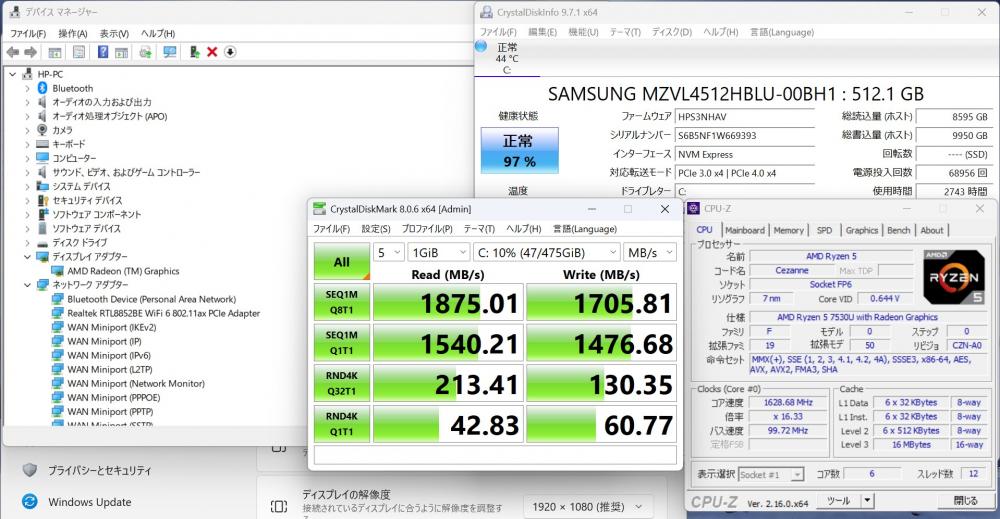Open 言語(Language) menu in CrystalDiskInfo
This screenshot has width=1000, height=519.
pos(782,32)
